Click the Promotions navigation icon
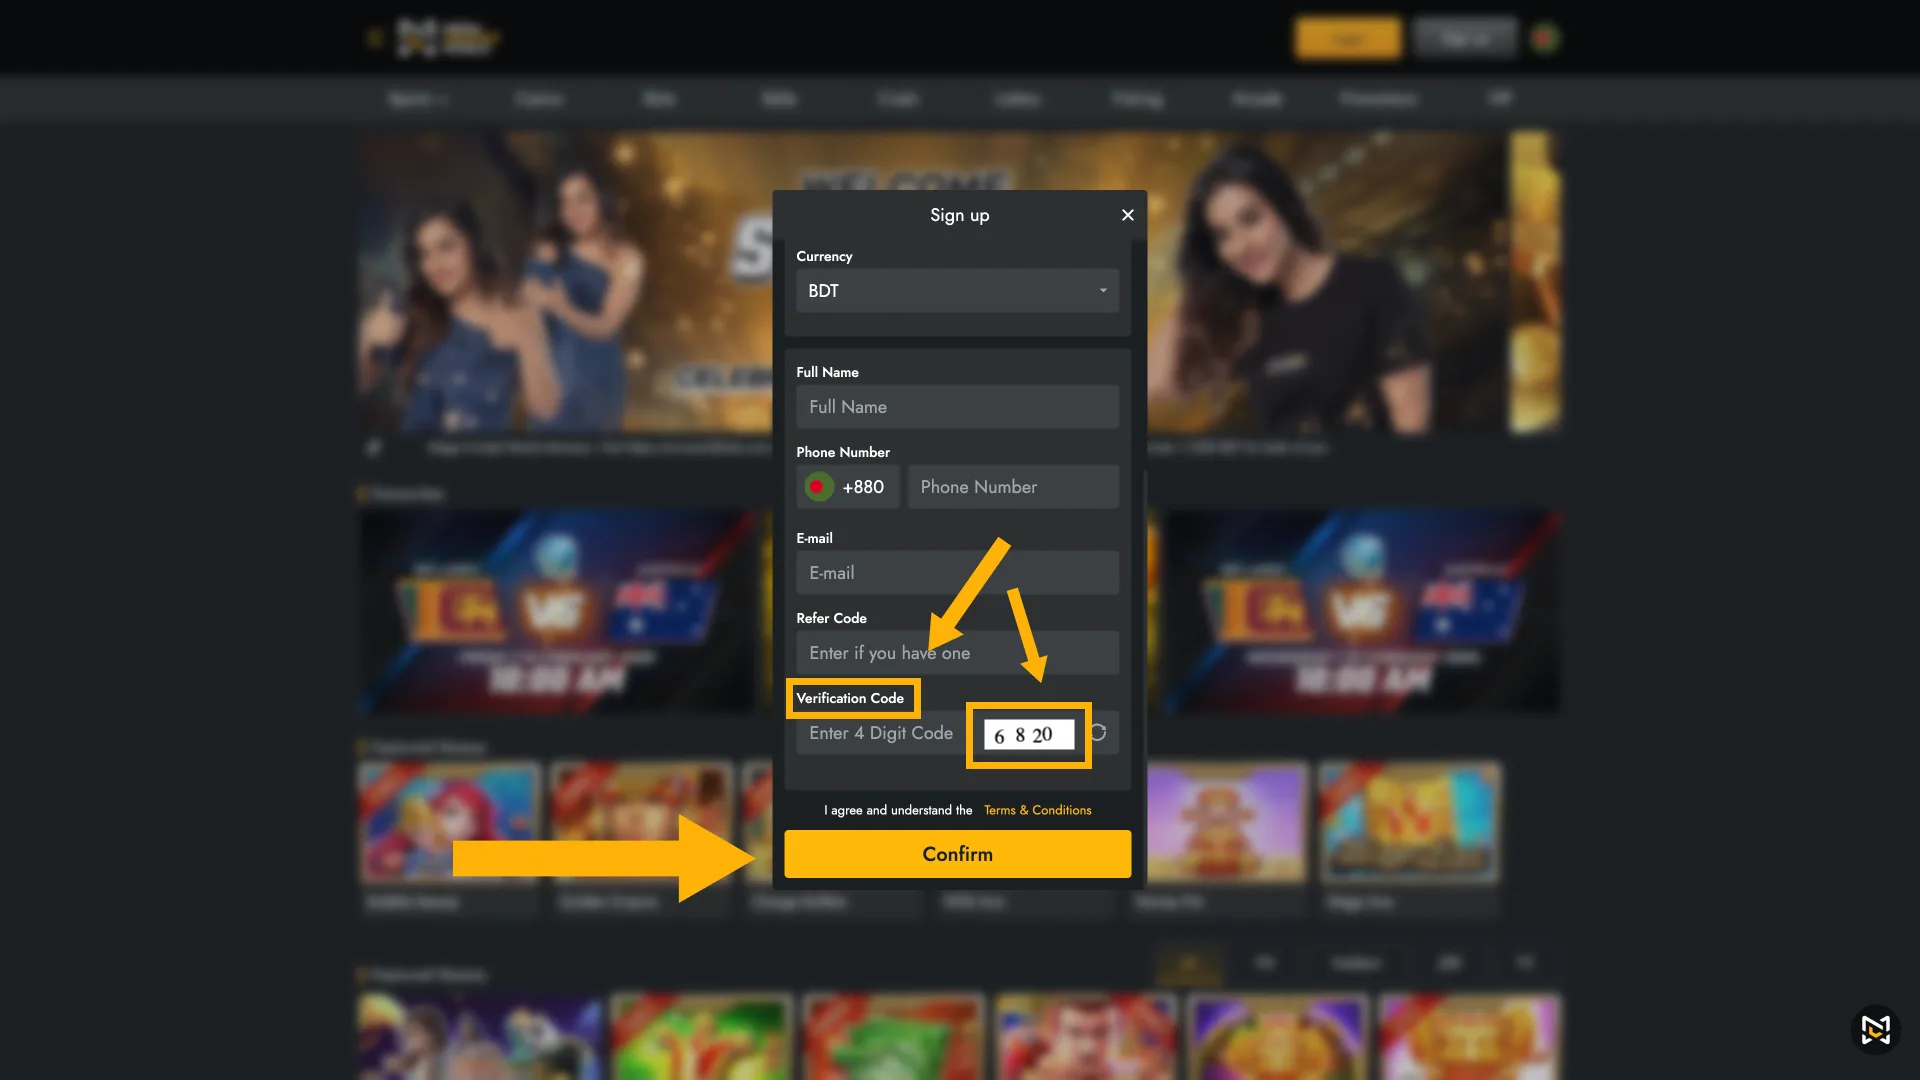The height and width of the screenshot is (1080, 1920). 1377,98
